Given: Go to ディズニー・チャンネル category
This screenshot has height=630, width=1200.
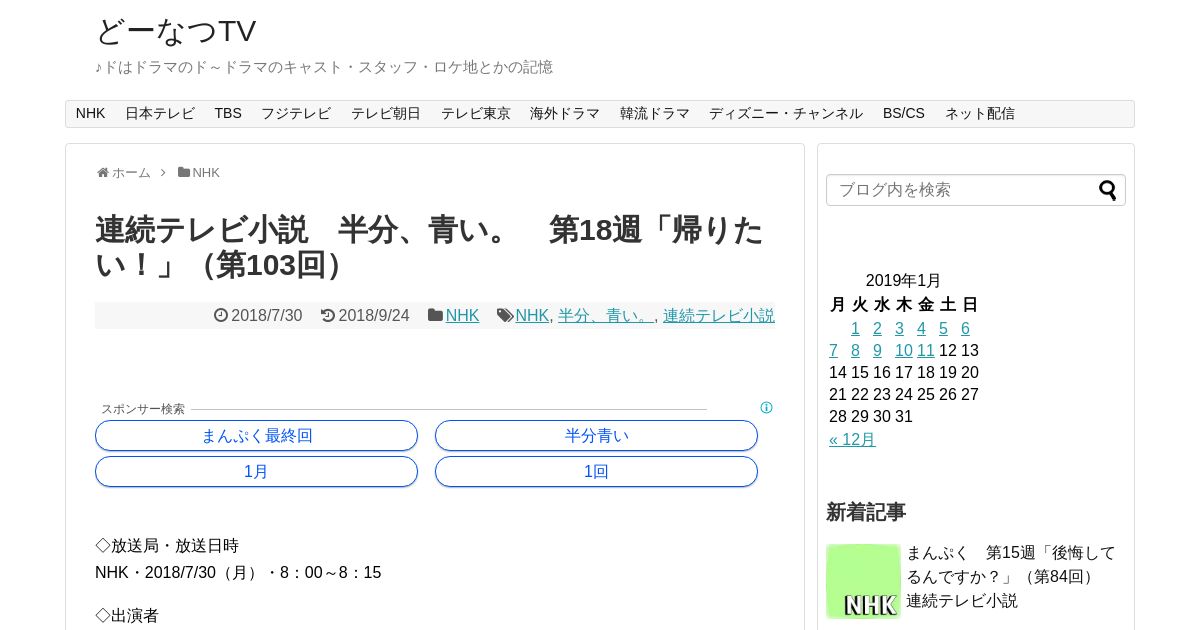Looking at the screenshot, I should pyautogui.click(x=786, y=114).
